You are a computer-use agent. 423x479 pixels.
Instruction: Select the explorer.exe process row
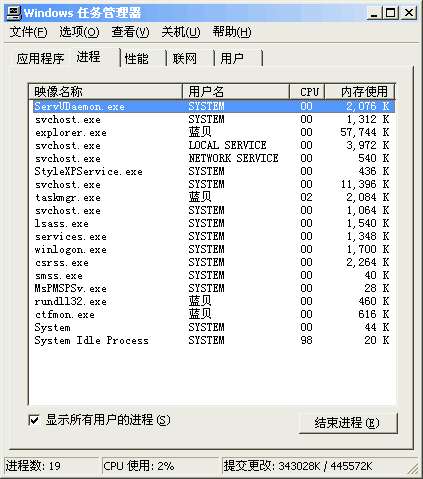pyautogui.click(x=212, y=133)
